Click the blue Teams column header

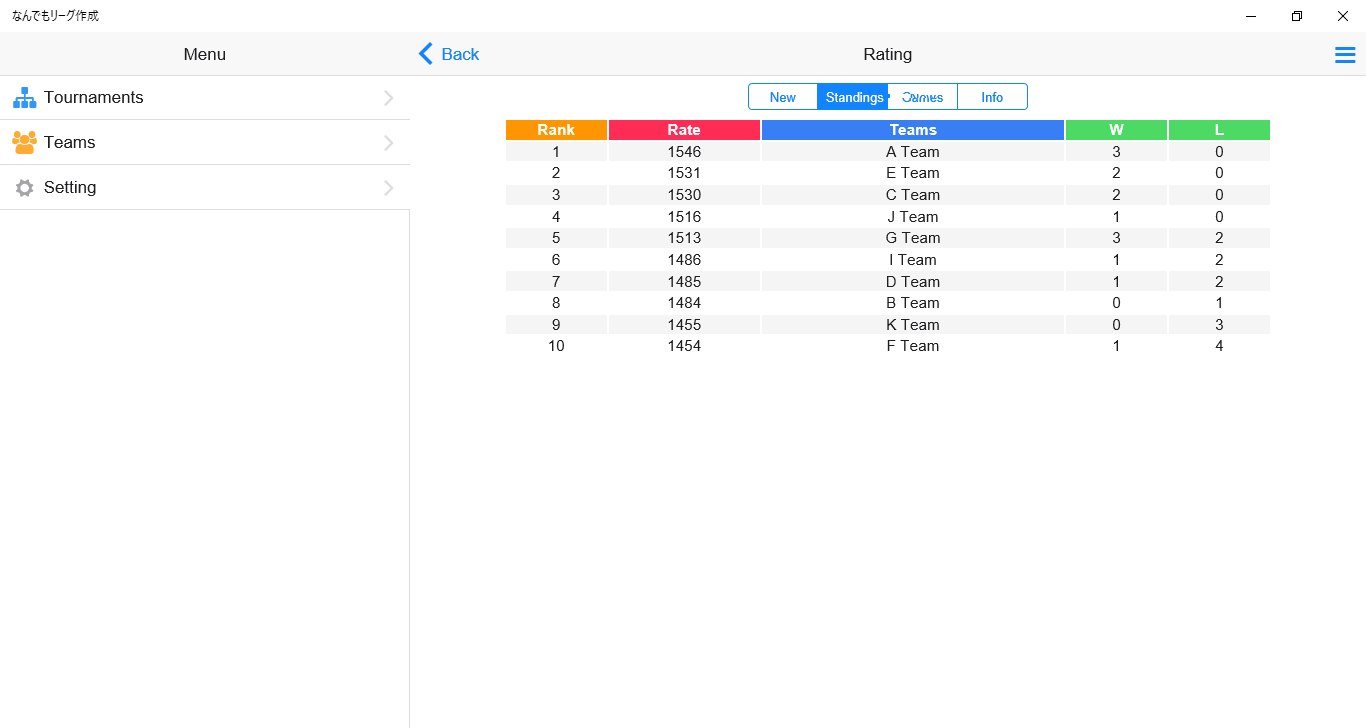point(913,130)
